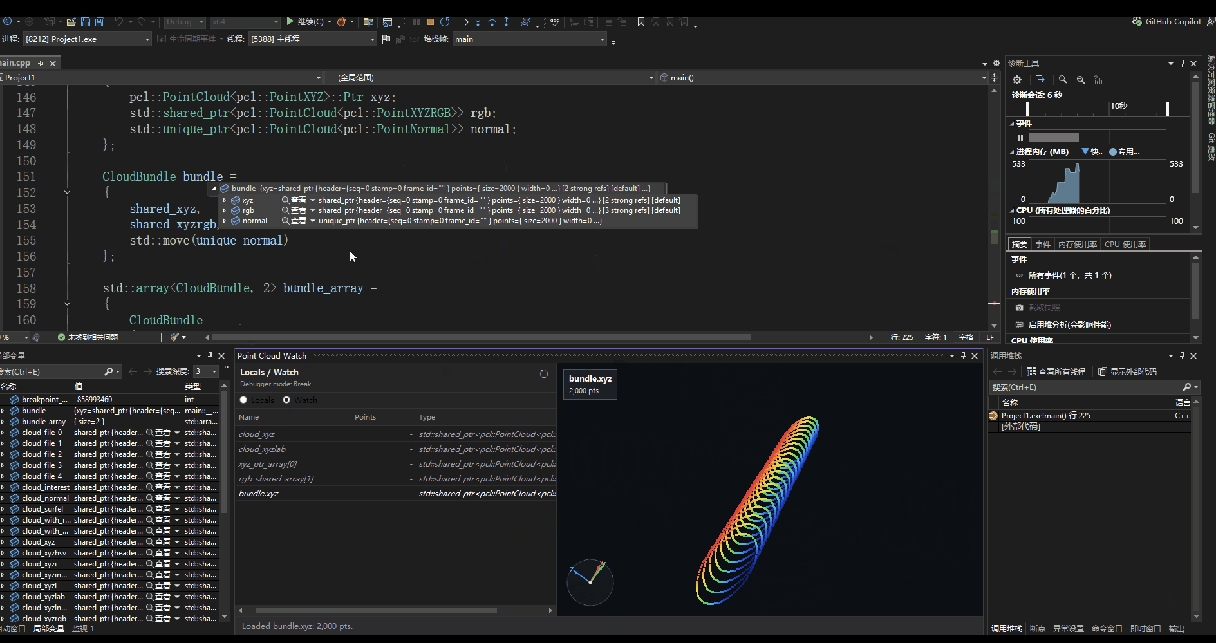Click the back arrow in Locals search bar
Screen dimensions: 1216x643
point(134,371)
